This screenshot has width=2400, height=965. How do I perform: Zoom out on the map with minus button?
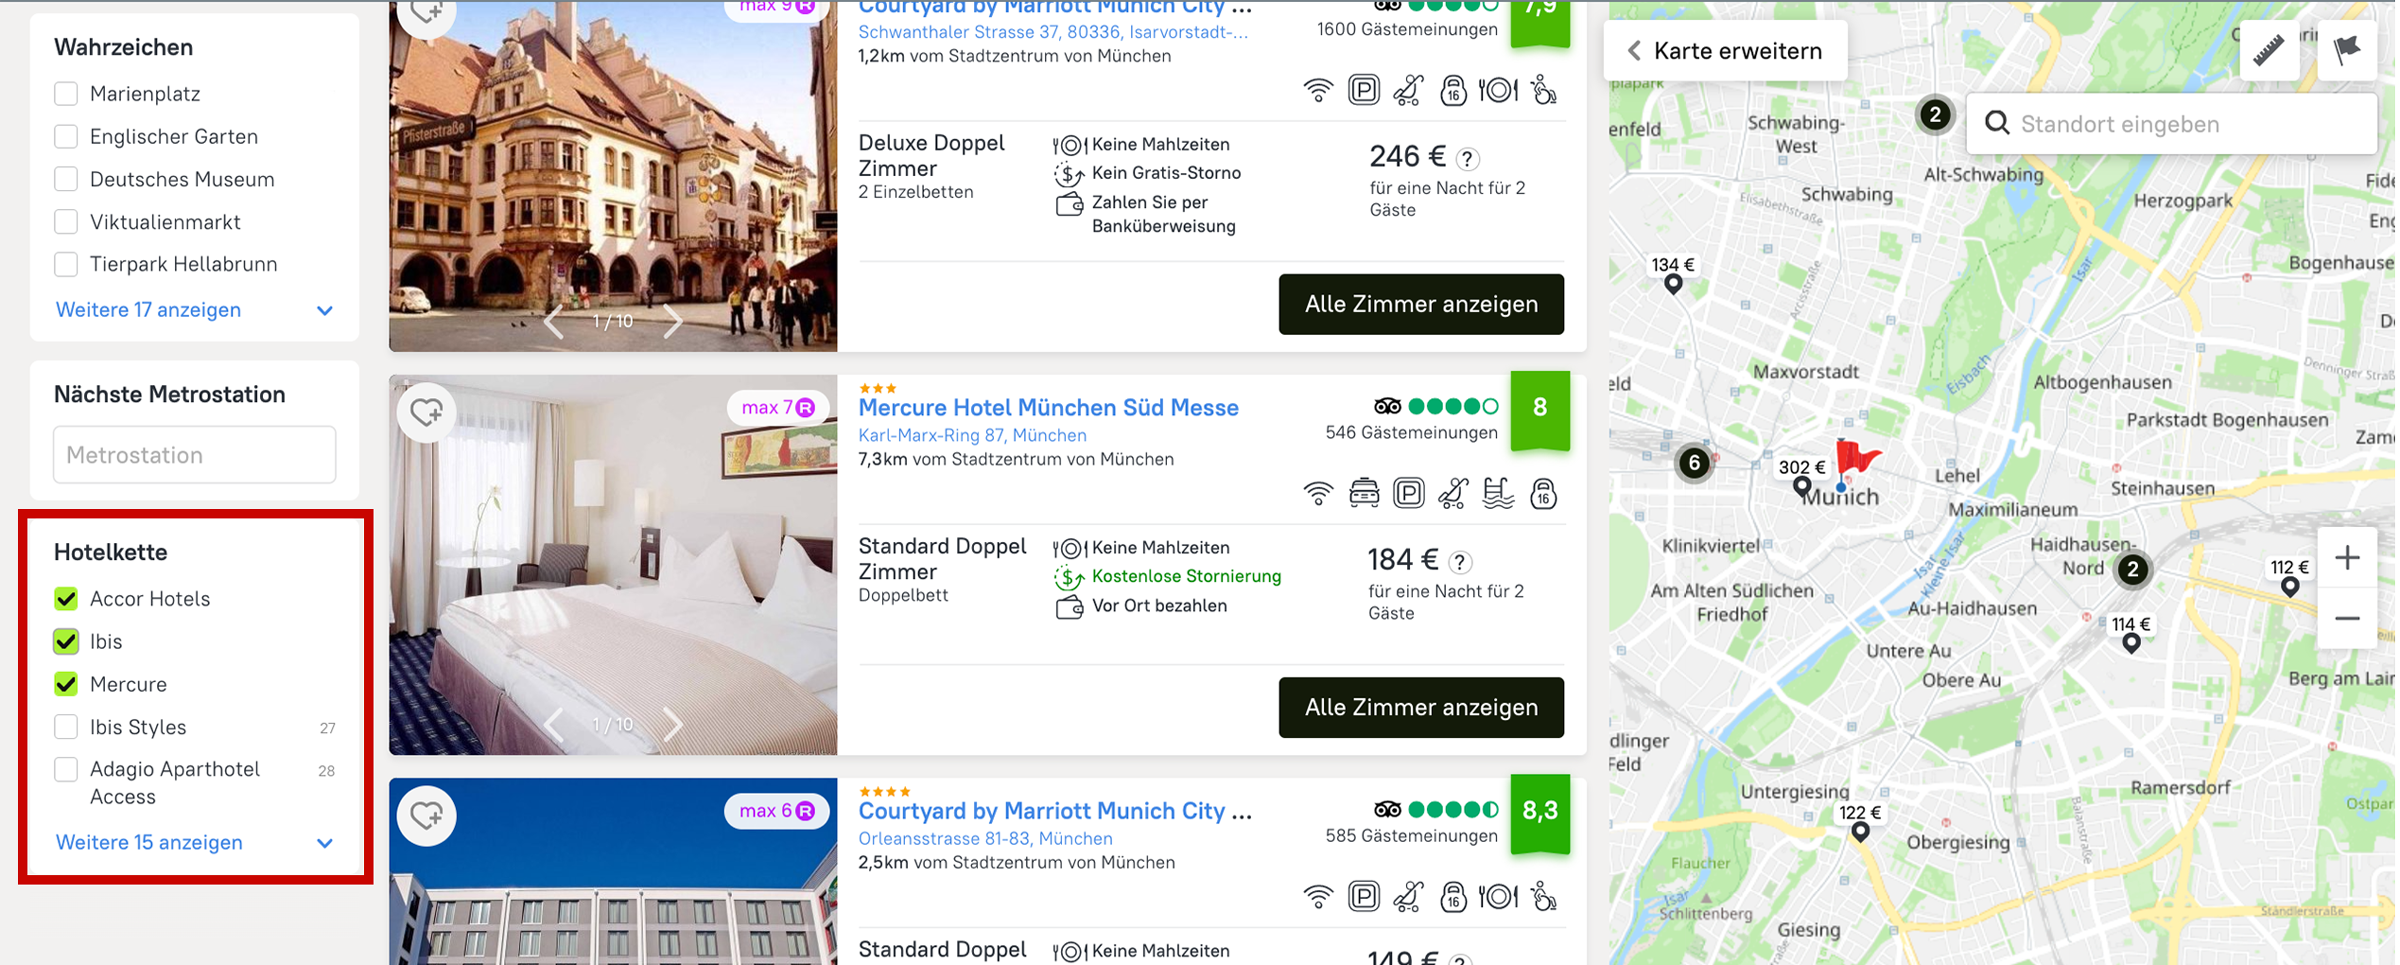tap(2347, 619)
